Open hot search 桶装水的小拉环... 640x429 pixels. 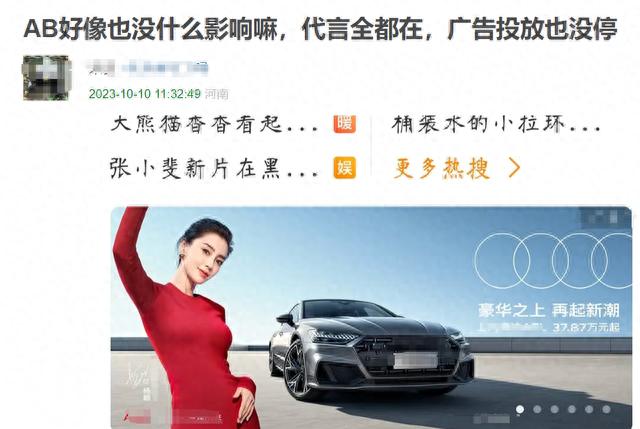pyautogui.click(x=496, y=124)
